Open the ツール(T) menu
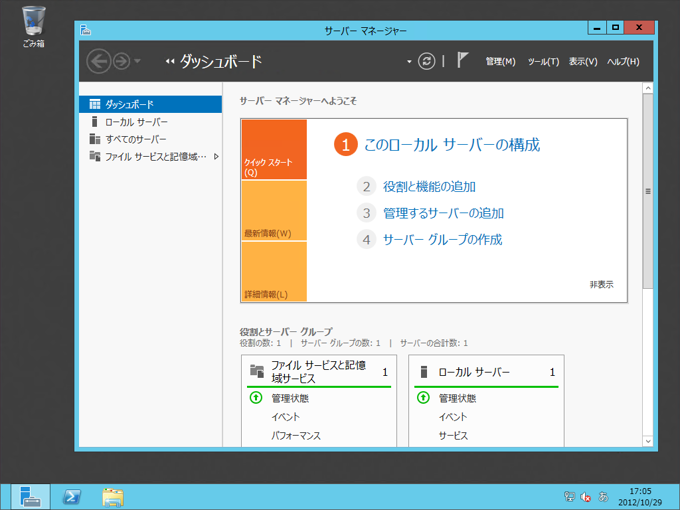This screenshot has width=680, height=510. tap(543, 62)
